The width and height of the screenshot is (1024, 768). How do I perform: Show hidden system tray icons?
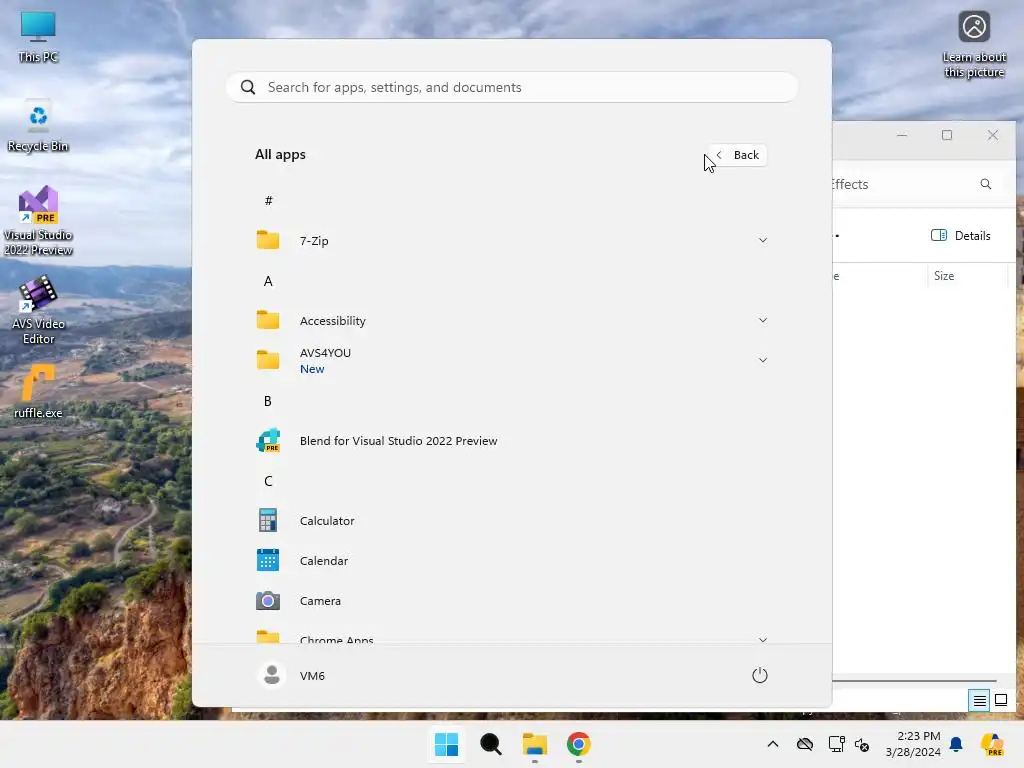(x=773, y=744)
